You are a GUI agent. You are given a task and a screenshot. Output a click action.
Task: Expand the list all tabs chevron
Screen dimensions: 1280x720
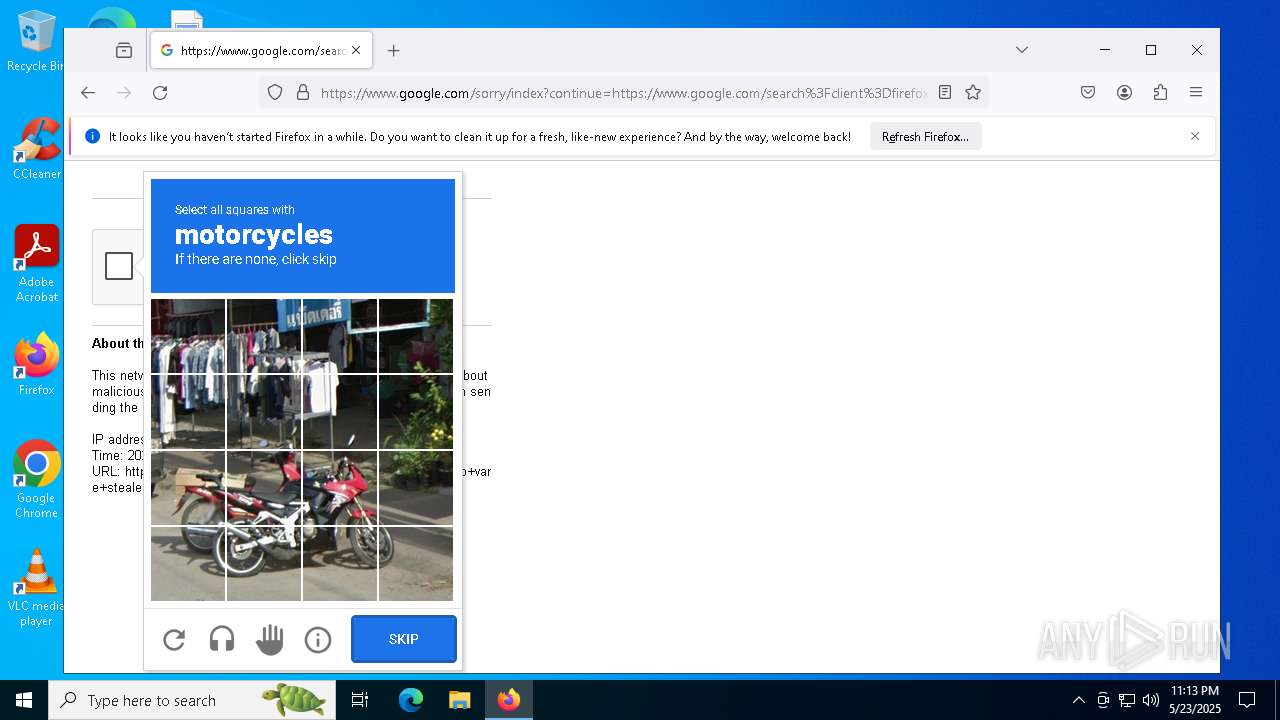(x=1022, y=50)
